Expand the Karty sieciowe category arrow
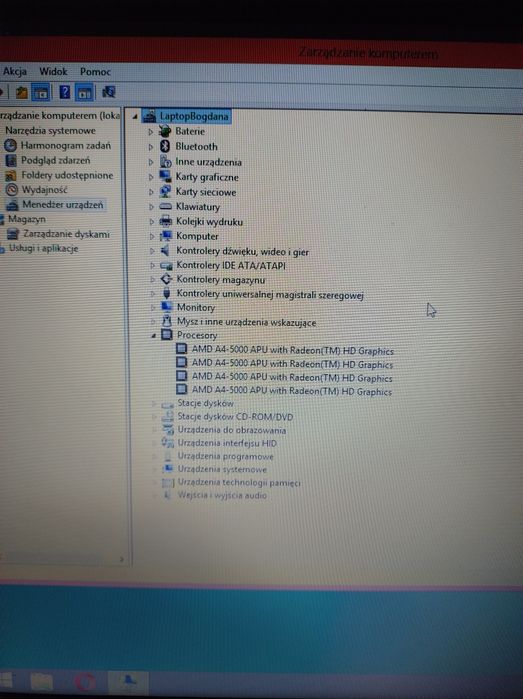The width and height of the screenshot is (523, 699). pos(151,192)
